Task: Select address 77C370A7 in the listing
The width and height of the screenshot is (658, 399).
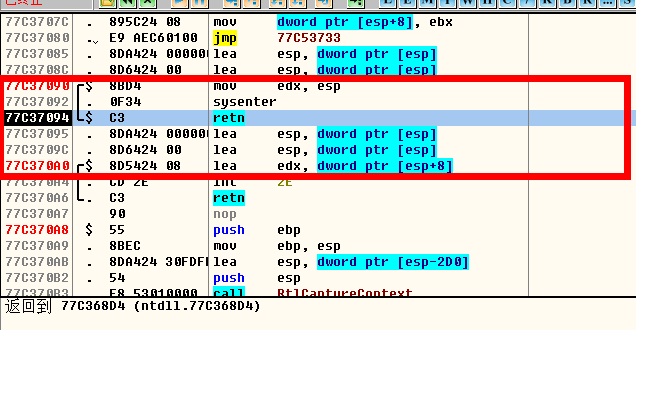Action: [37, 214]
